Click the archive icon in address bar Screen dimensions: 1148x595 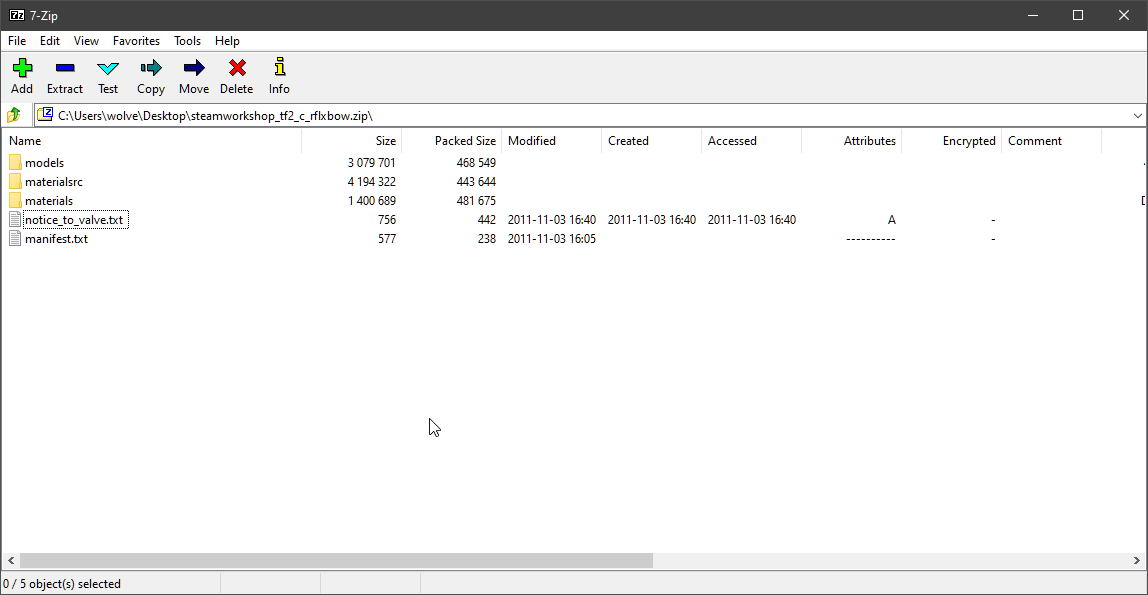[45, 115]
